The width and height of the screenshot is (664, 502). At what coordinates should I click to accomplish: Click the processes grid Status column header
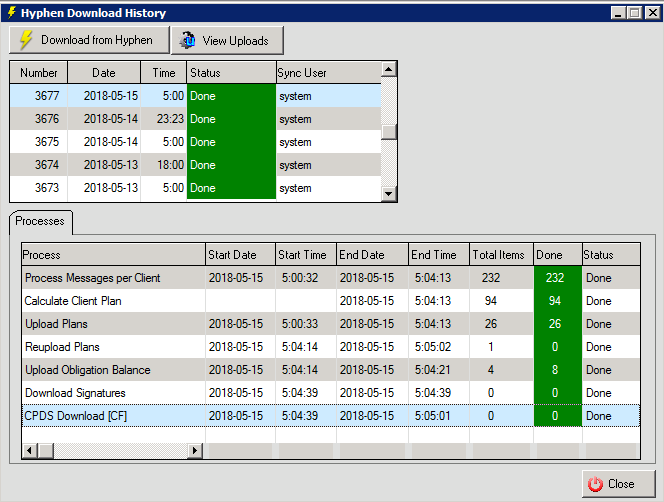(611, 255)
